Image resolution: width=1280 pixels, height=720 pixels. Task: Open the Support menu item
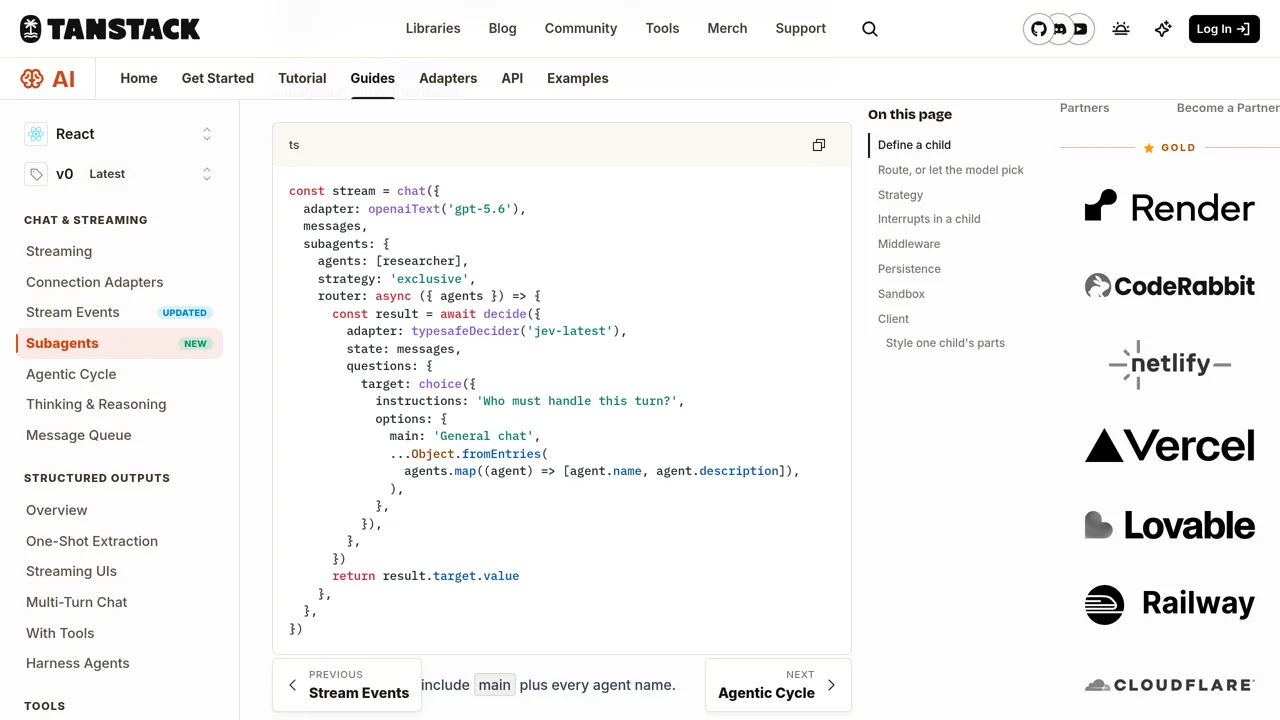801,28
